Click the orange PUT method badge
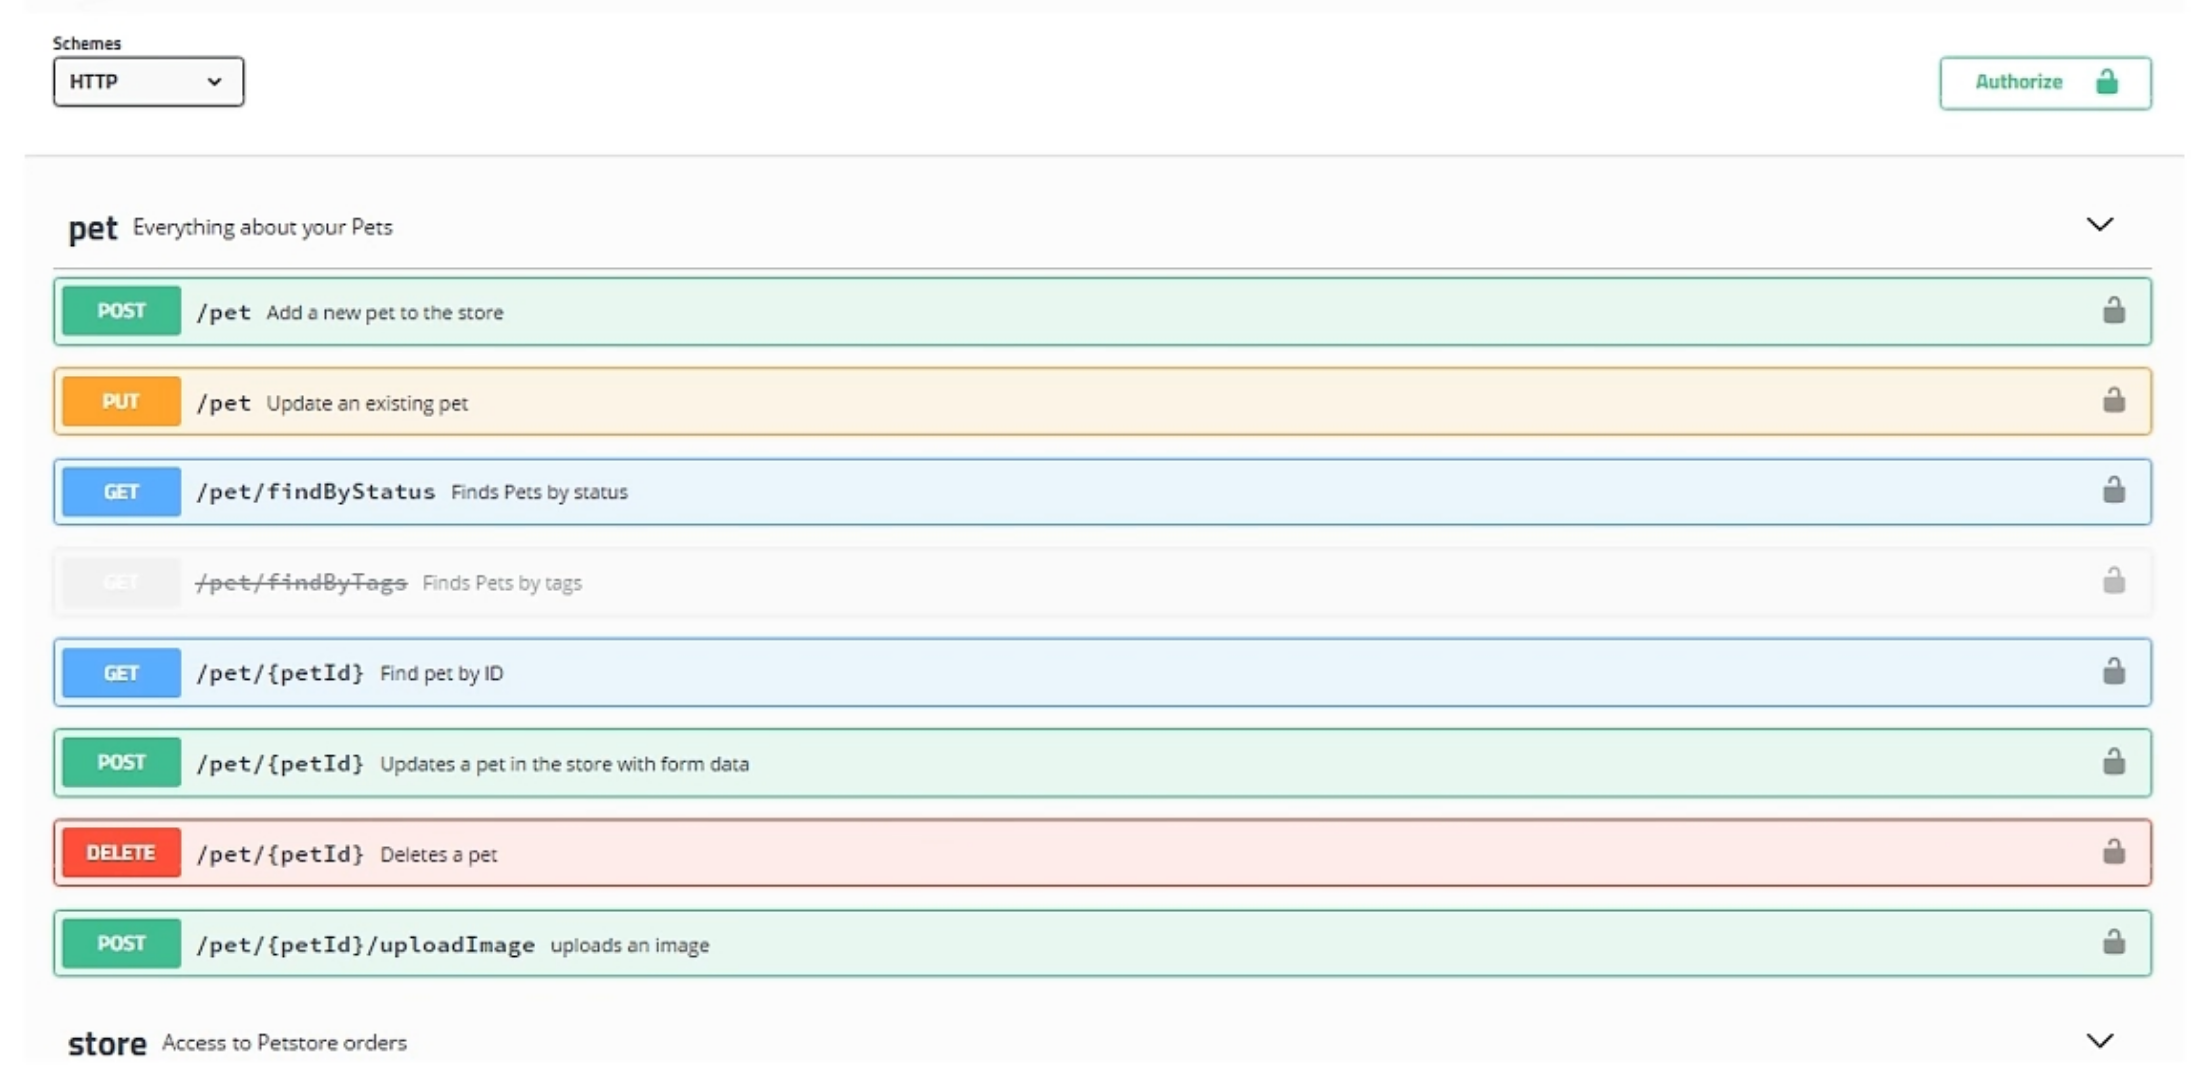Image resolution: width=2194 pixels, height=1083 pixels. tap(121, 402)
